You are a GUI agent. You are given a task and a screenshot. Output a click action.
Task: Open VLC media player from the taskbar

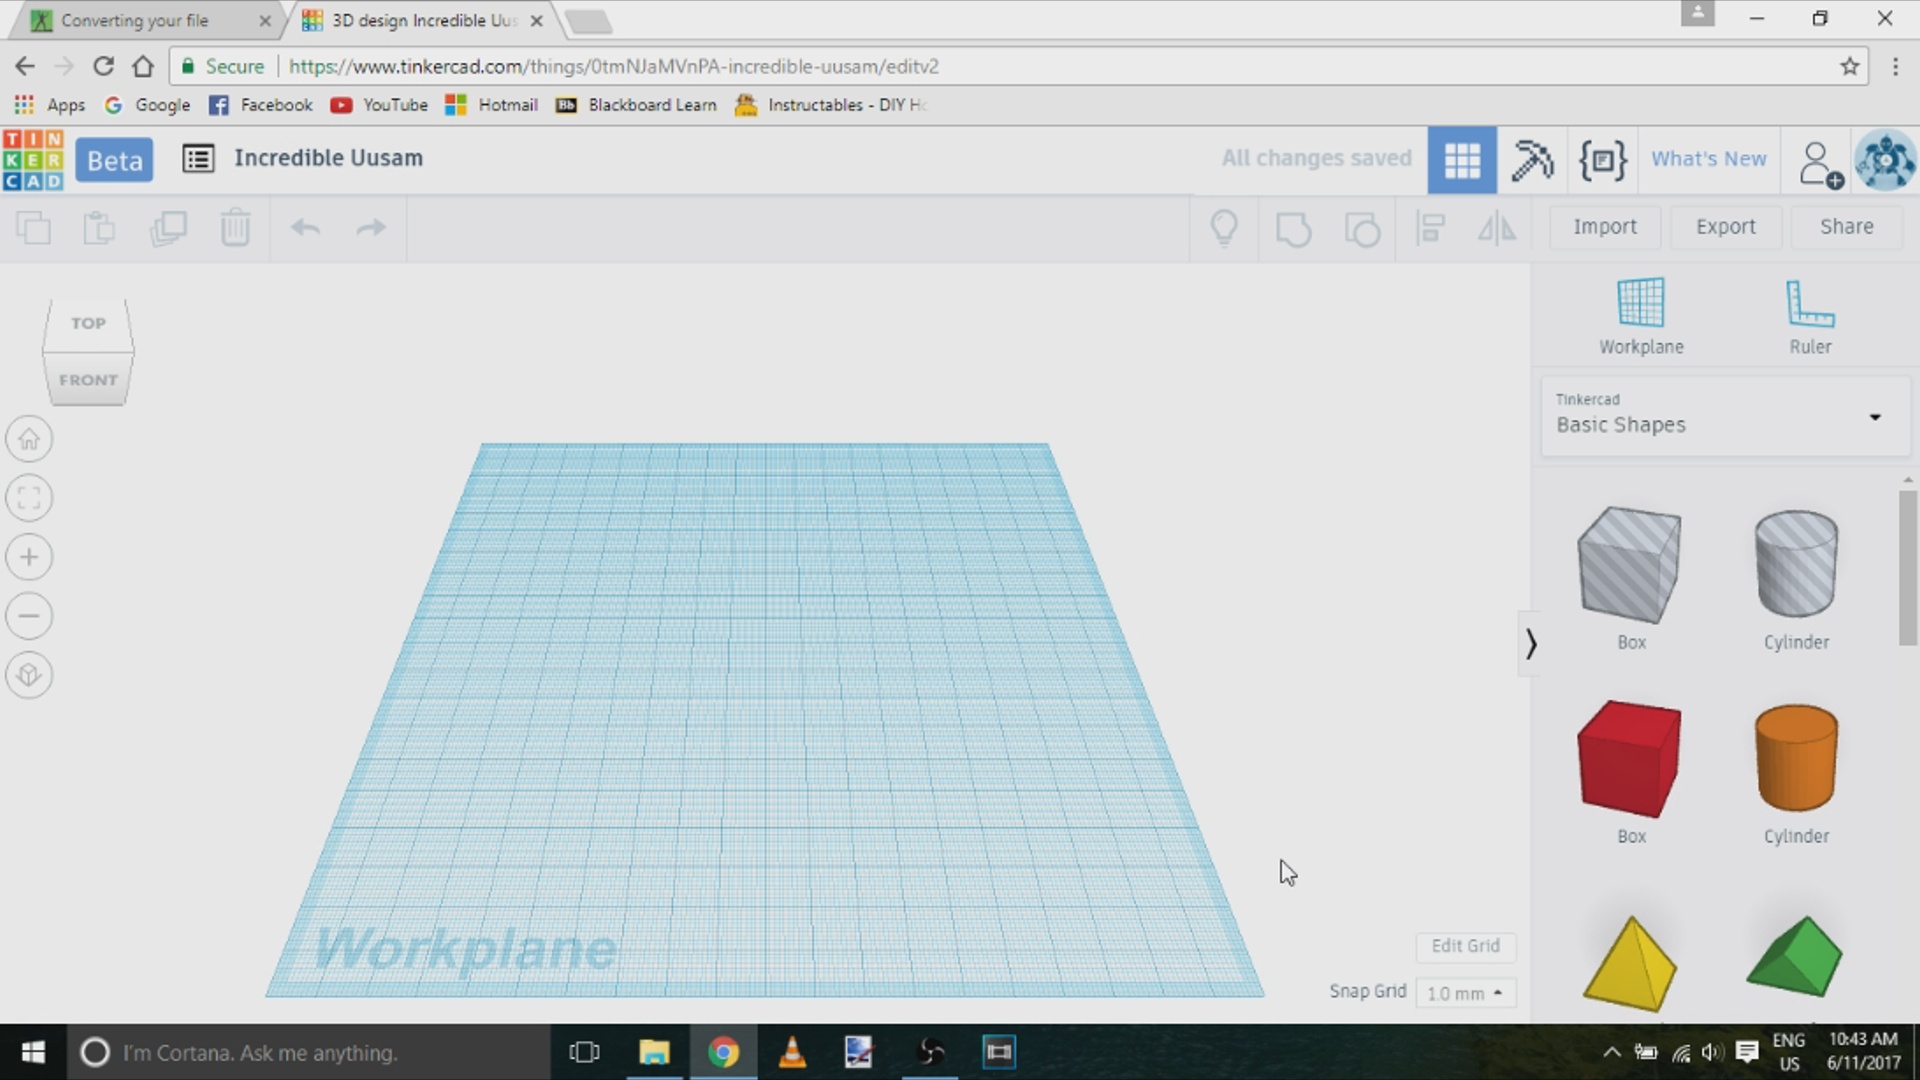point(792,1052)
